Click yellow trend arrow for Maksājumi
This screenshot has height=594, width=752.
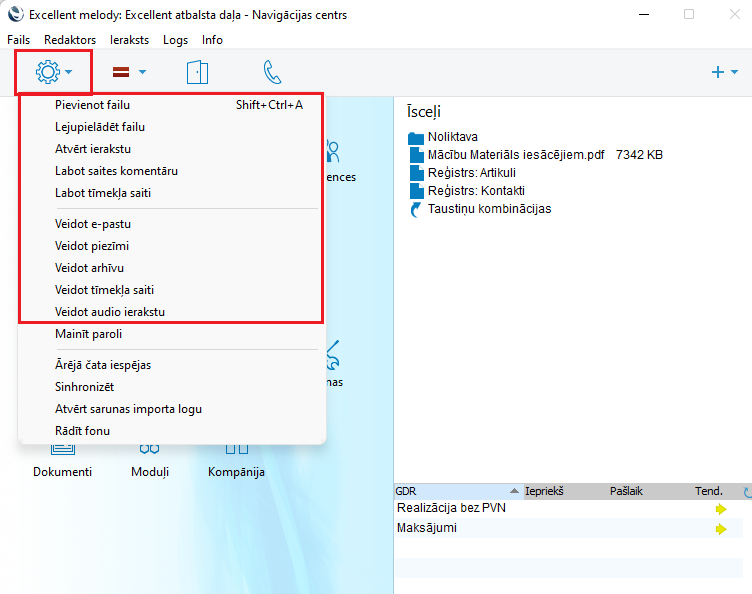tap(721, 529)
